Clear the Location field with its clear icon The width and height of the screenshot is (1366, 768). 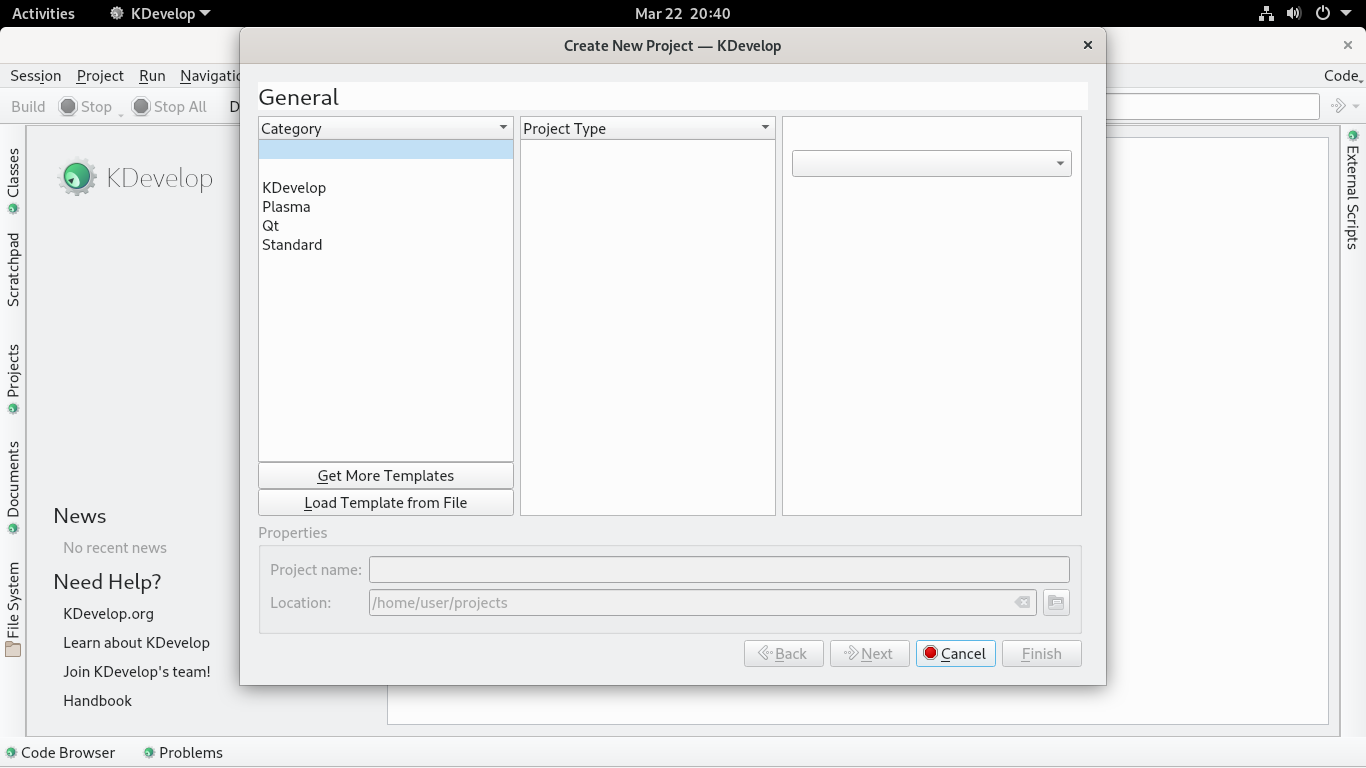click(x=1022, y=602)
